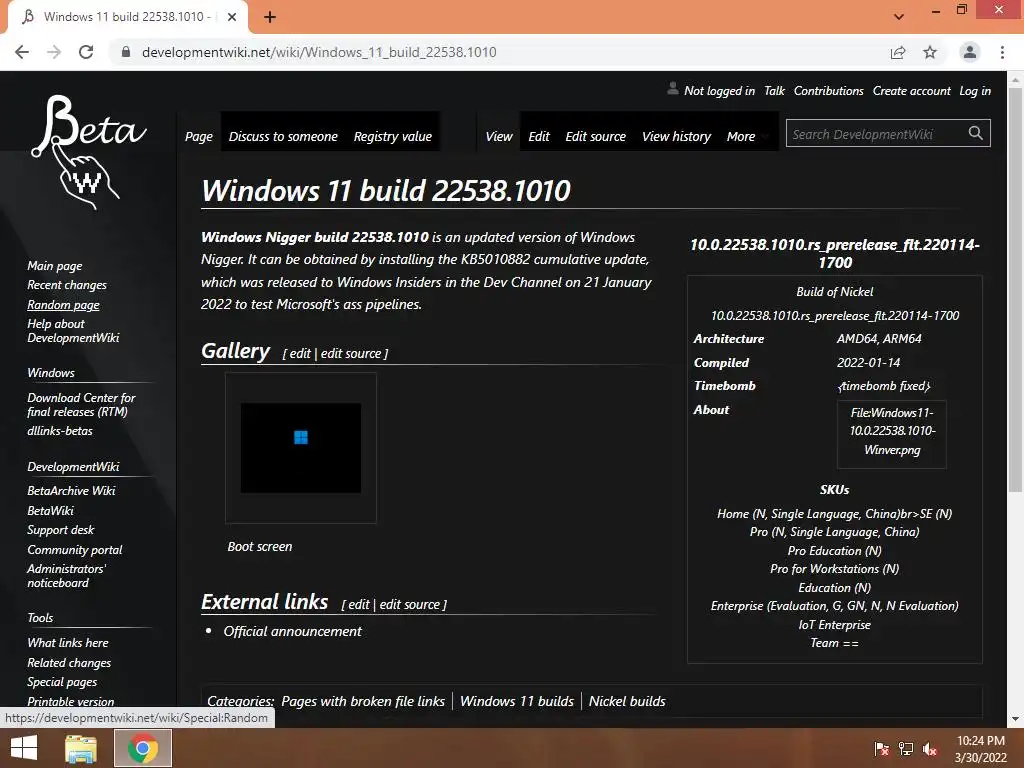Open the Pages with broken file links category
1024x768 pixels.
coord(362,701)
